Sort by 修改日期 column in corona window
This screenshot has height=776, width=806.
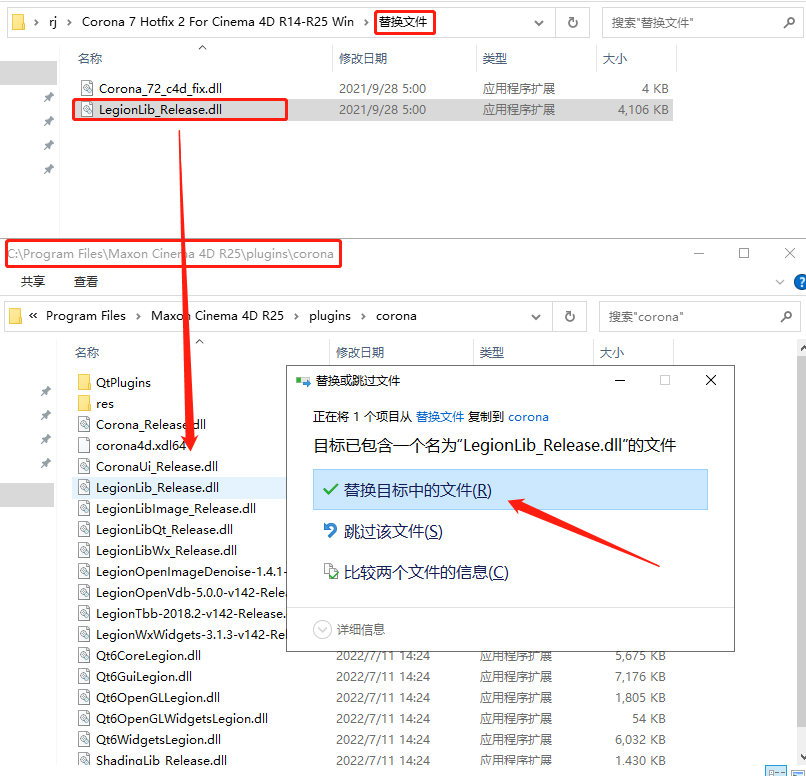click(360, 353)
